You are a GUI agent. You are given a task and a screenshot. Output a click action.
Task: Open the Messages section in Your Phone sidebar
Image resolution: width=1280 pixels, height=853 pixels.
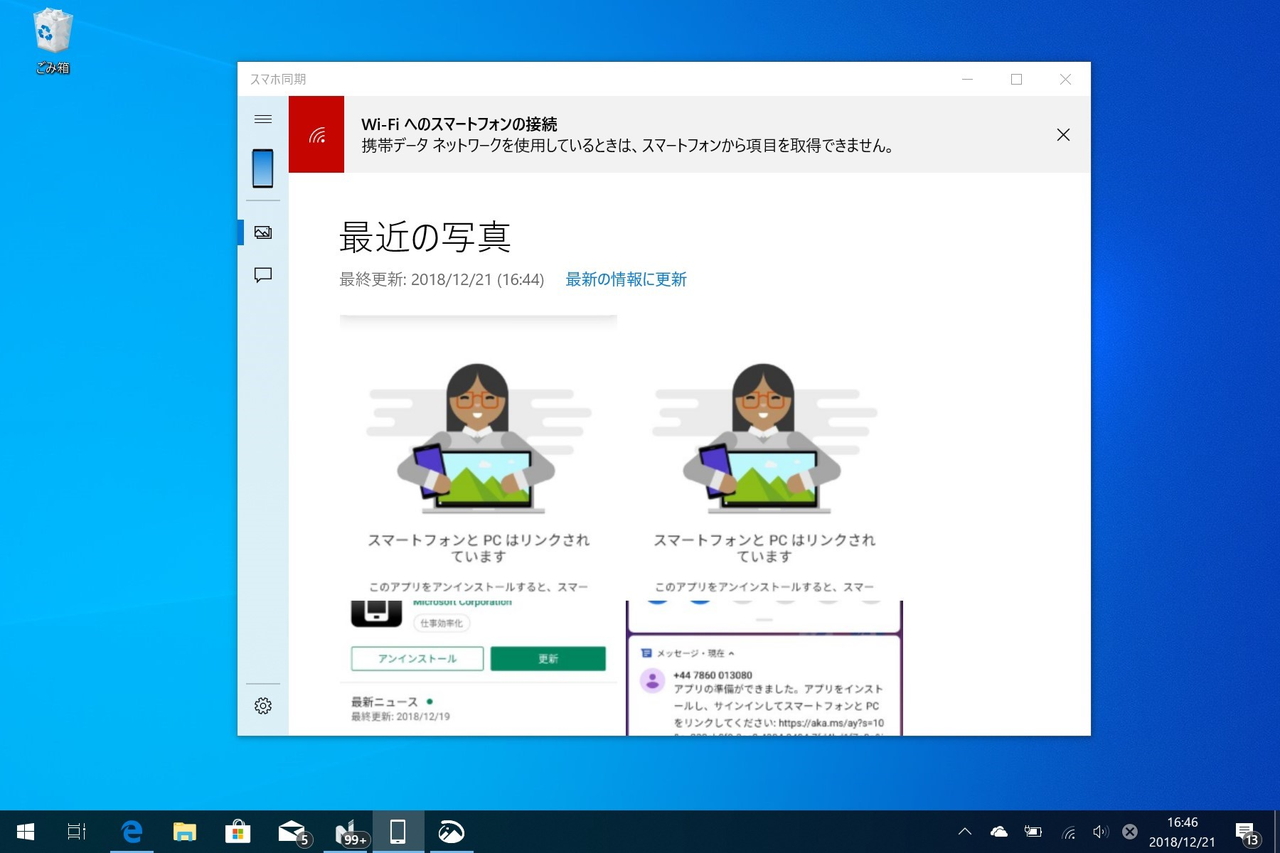[x=262, y=275]
